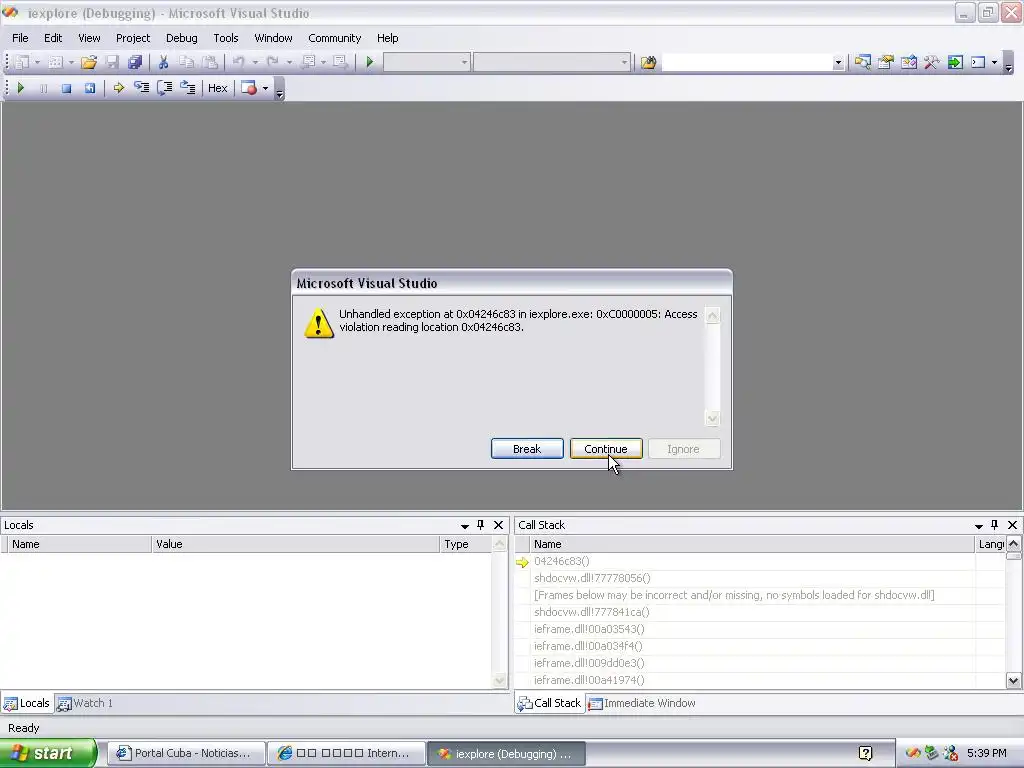Open the Object Browser toolbar icon

pyautogui.click(x=908, y=62)
